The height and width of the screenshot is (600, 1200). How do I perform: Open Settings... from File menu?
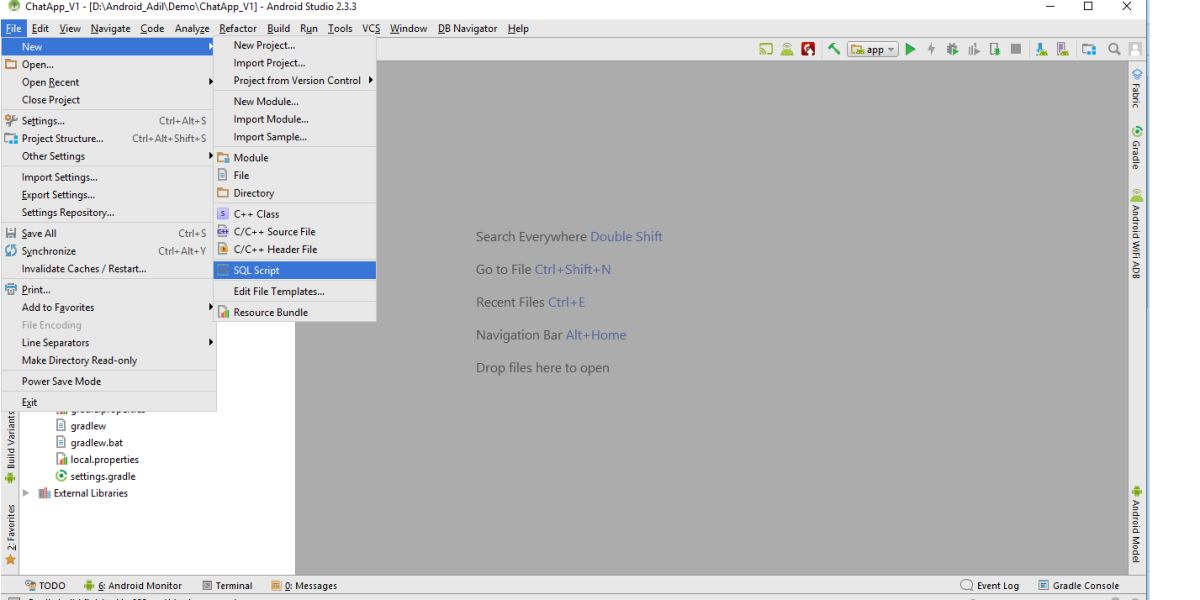pyautogui.click(x=109, y=121)
